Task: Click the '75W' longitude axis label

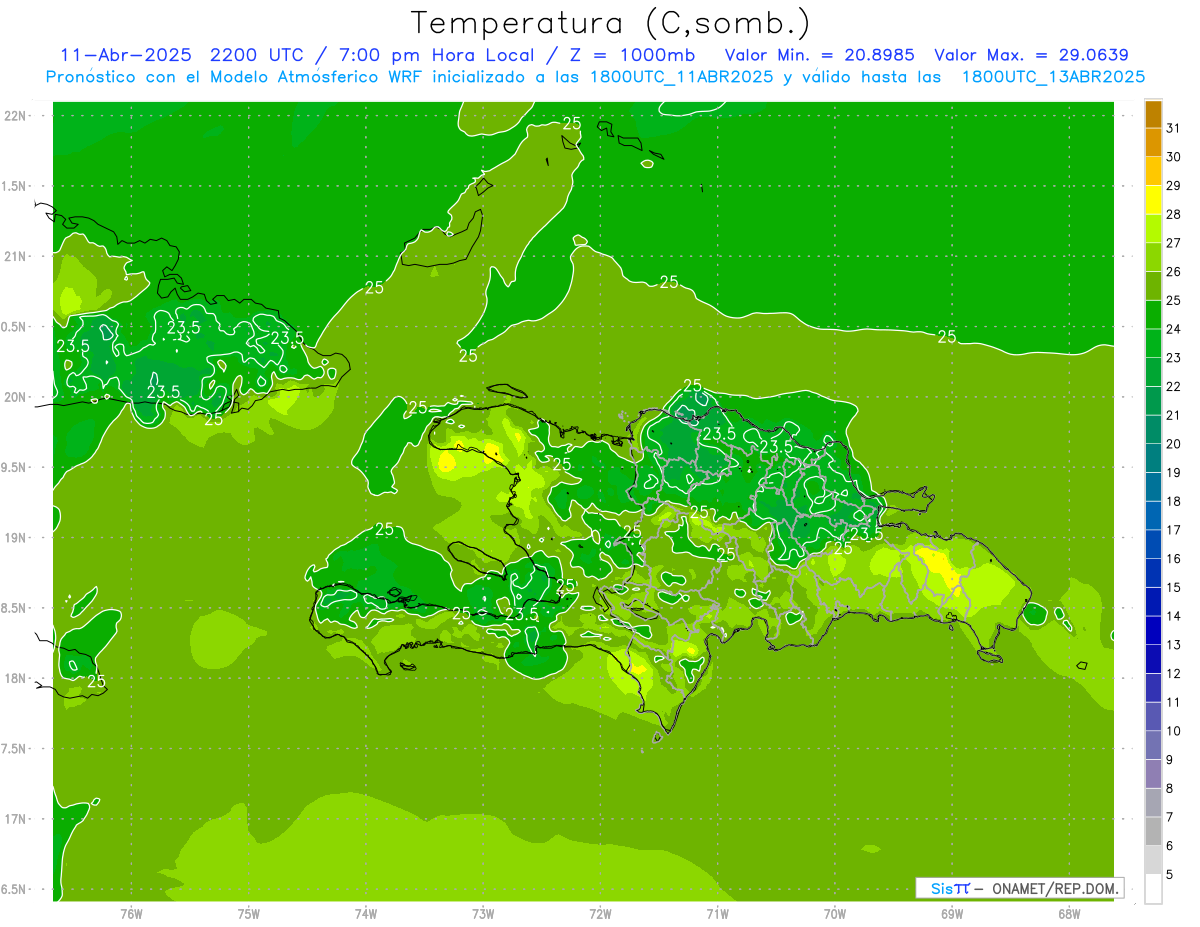Action: click(x=248, y=914)
